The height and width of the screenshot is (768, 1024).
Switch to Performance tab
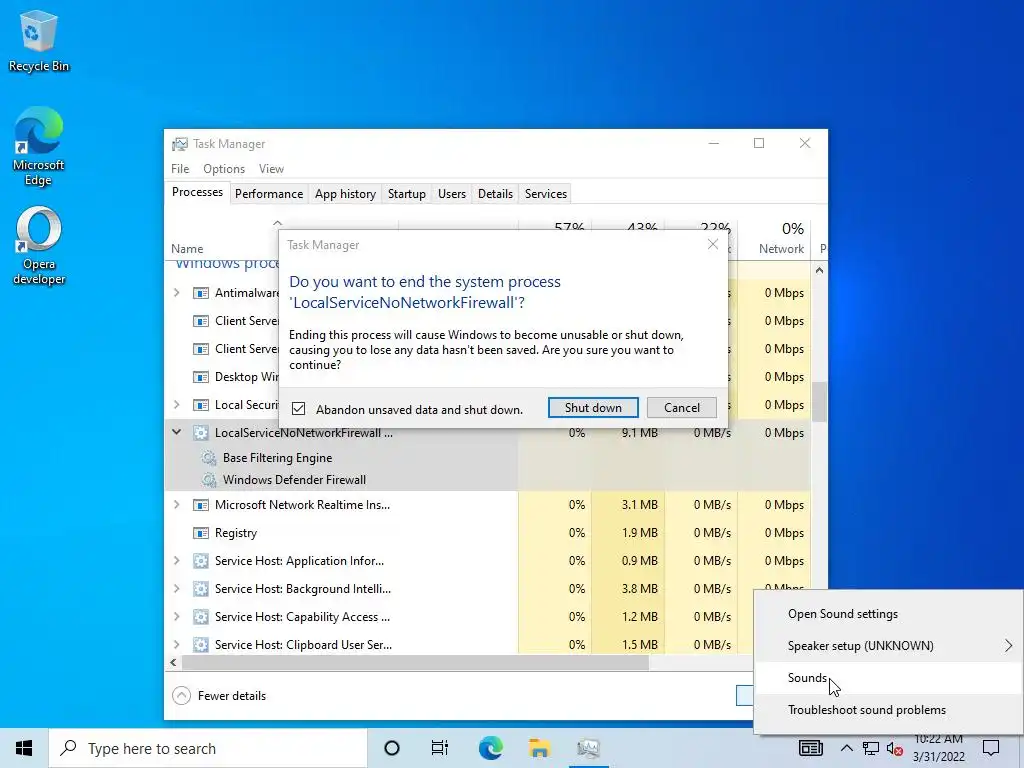[269, 194]
